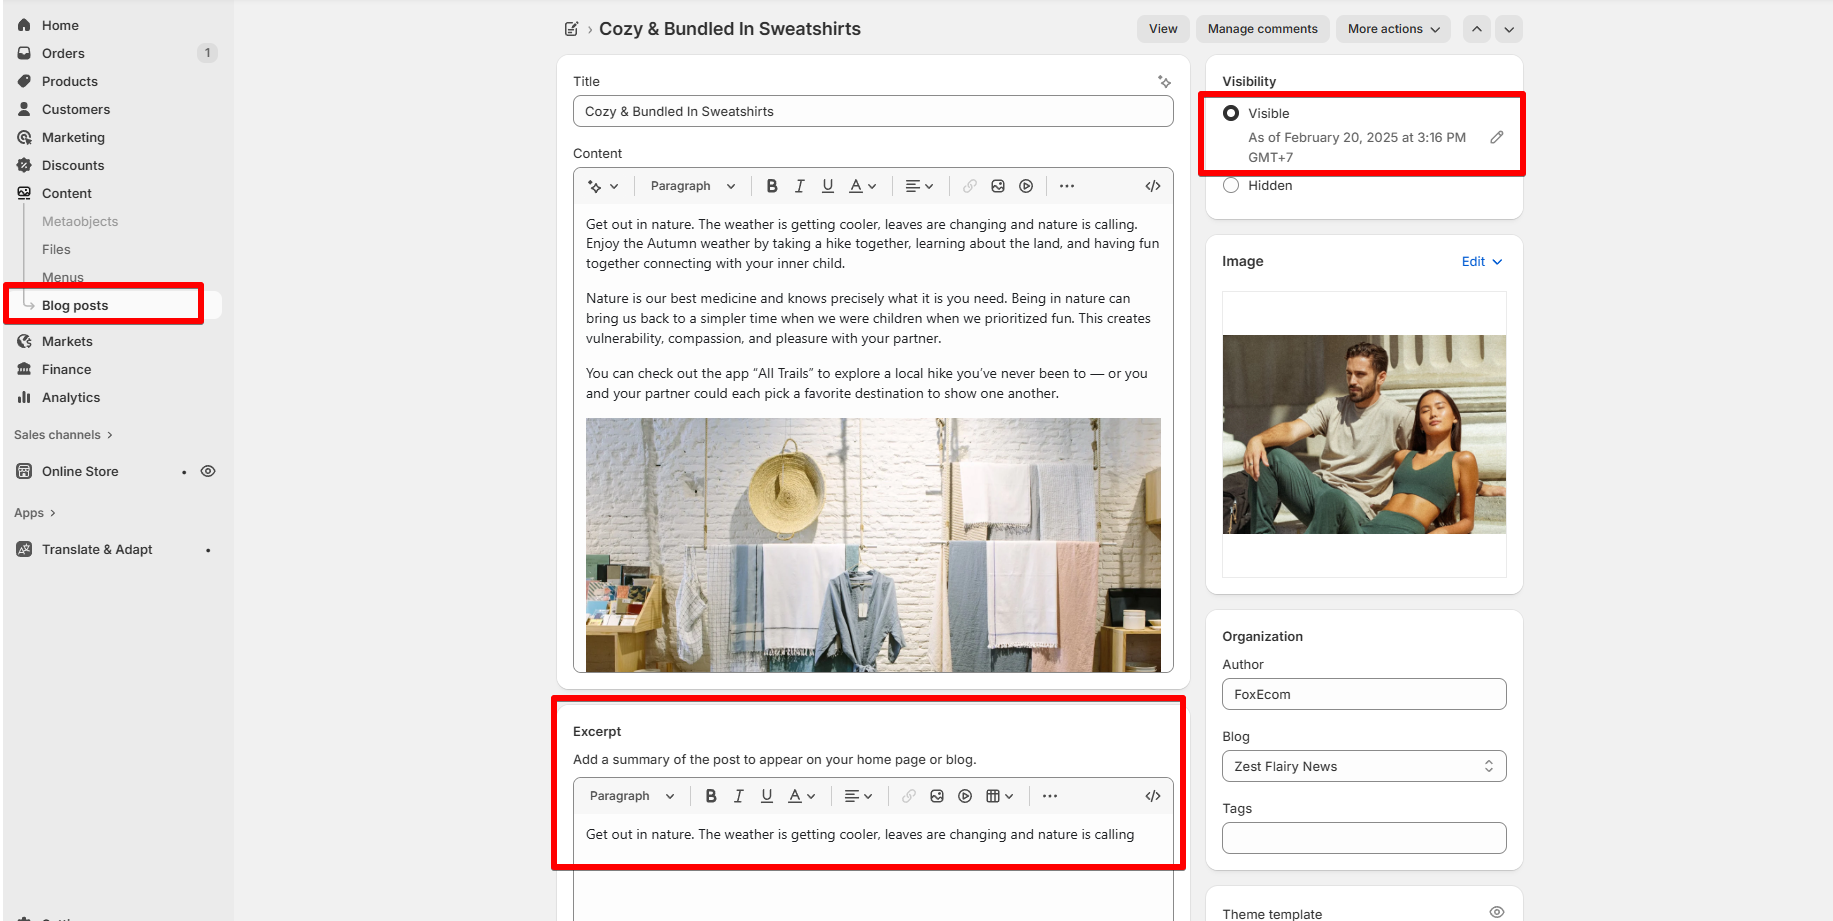This screenshot has height=921, width=1833.
Task: Click the blog post edit breadcrumb icon
Action: click(571, 29)
